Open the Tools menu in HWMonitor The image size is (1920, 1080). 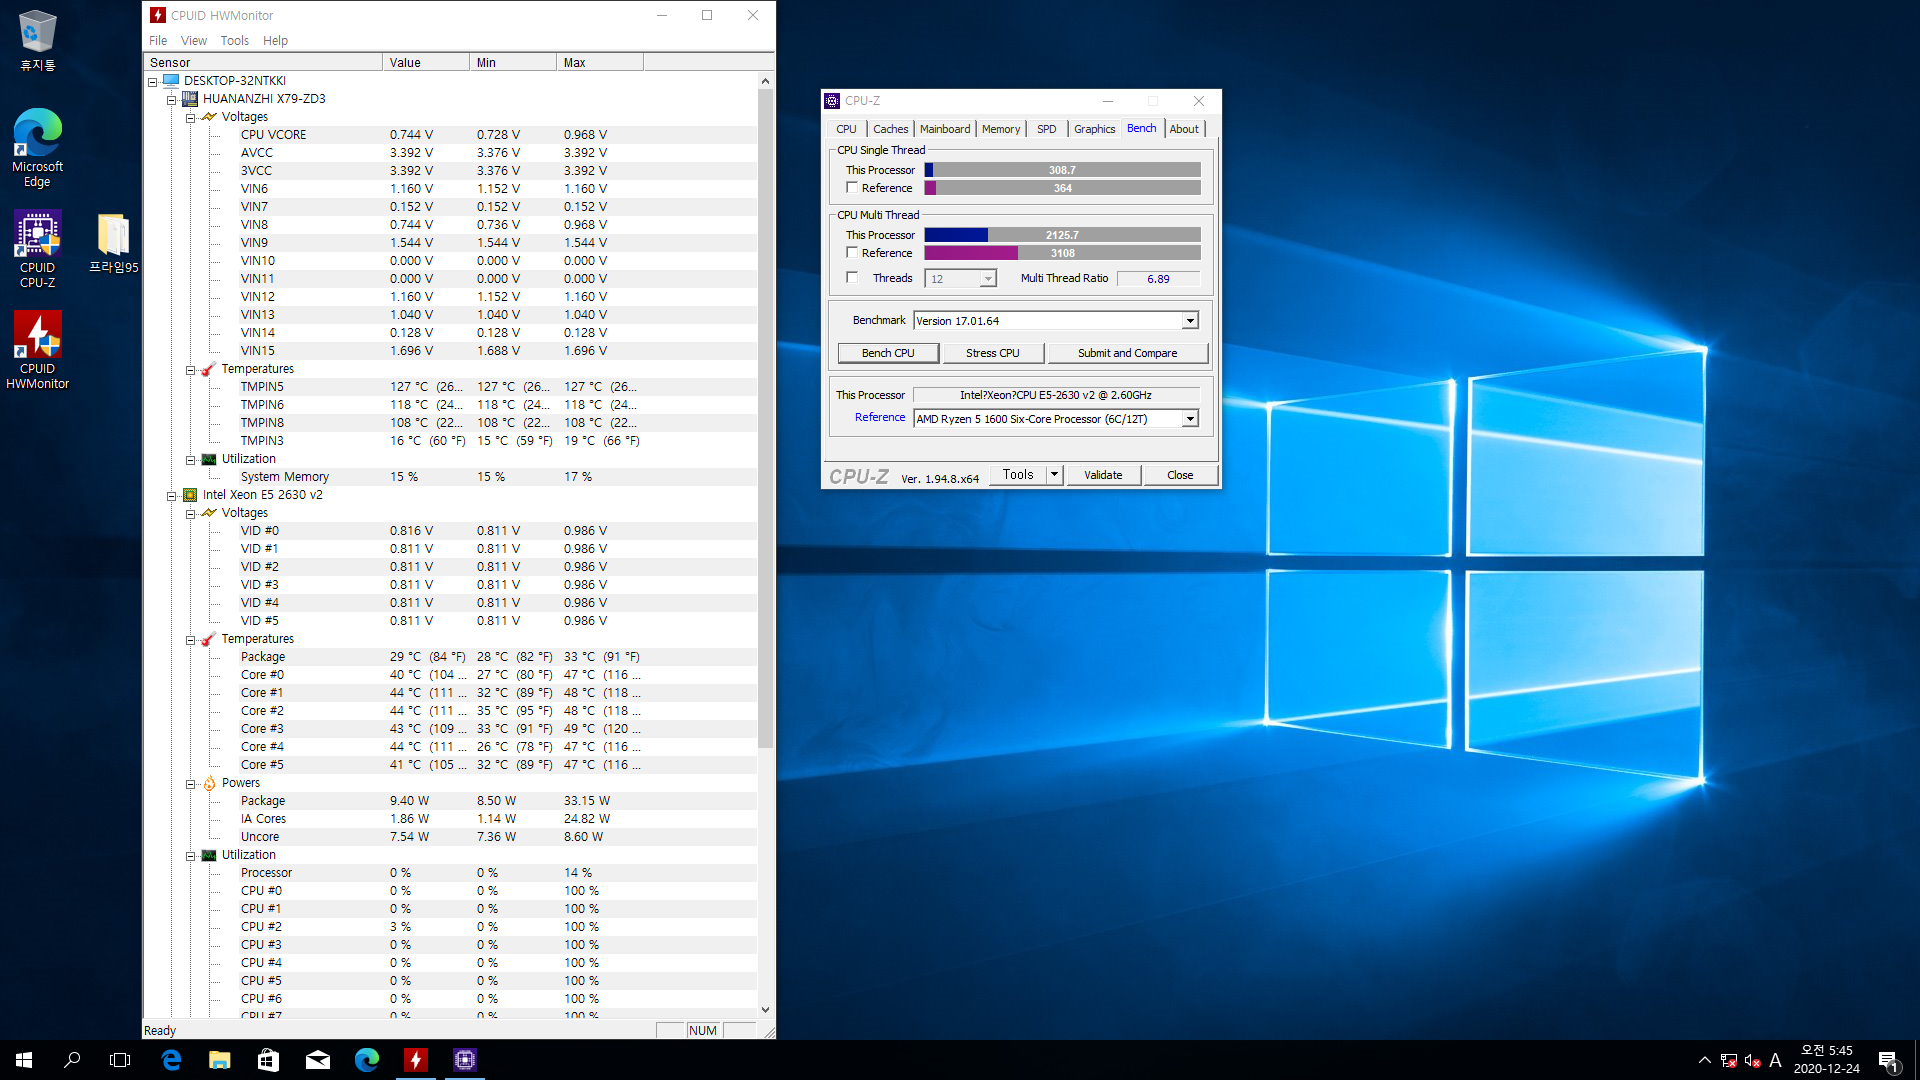click(x=234, y=41)
